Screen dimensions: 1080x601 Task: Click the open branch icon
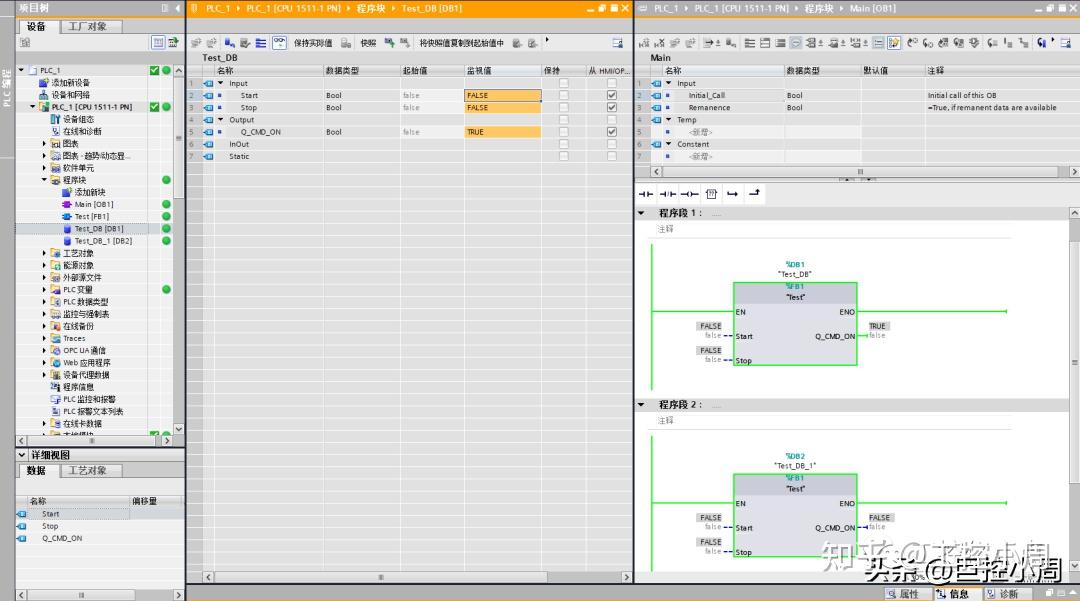point(733,194)
